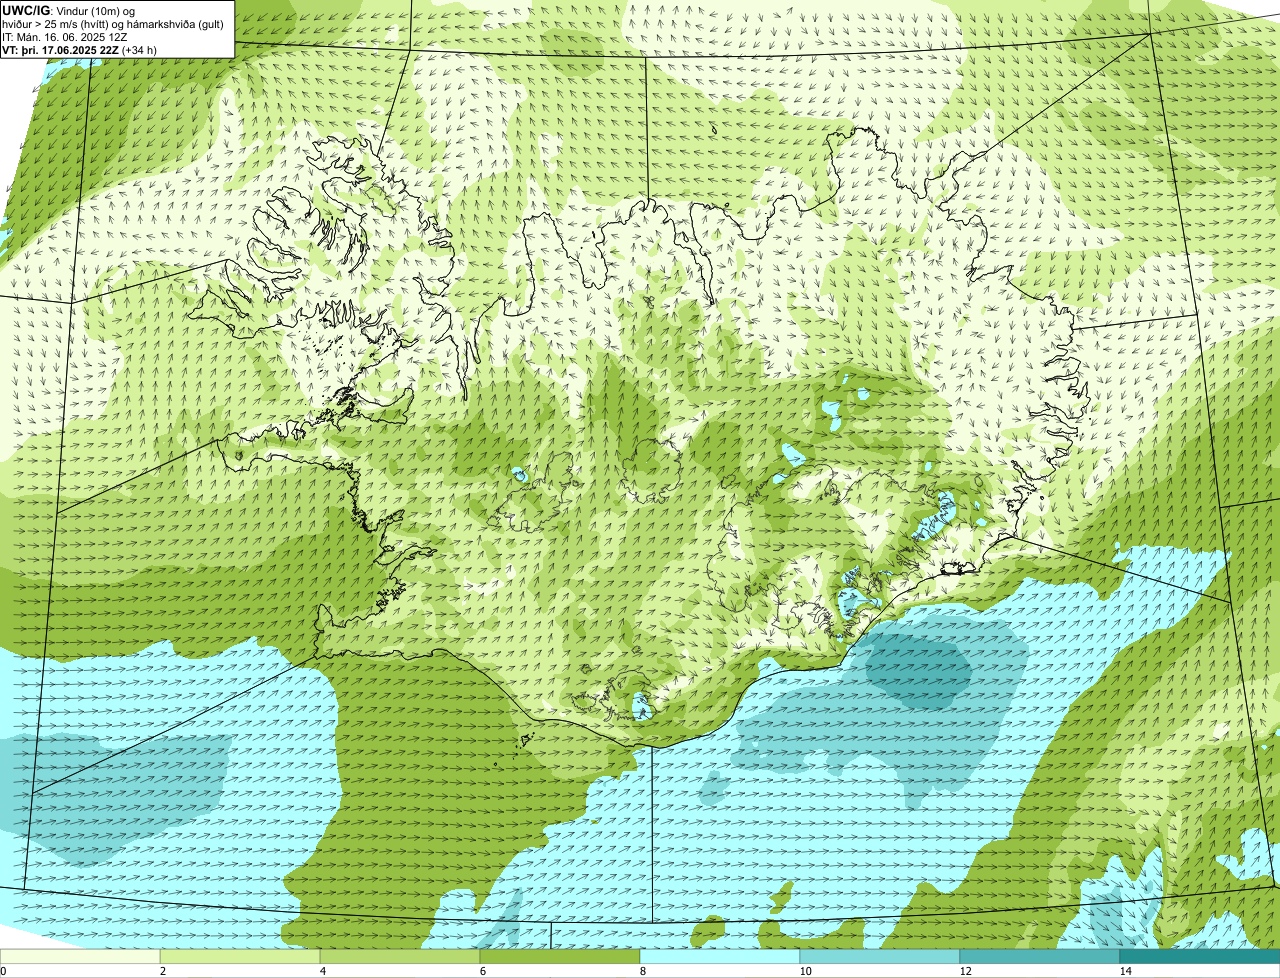Image resolution: width=1280 pixels, height=978 pixels.
Task: Click the light green 2–4 m/s legend swatch
Action: (240, 956)
